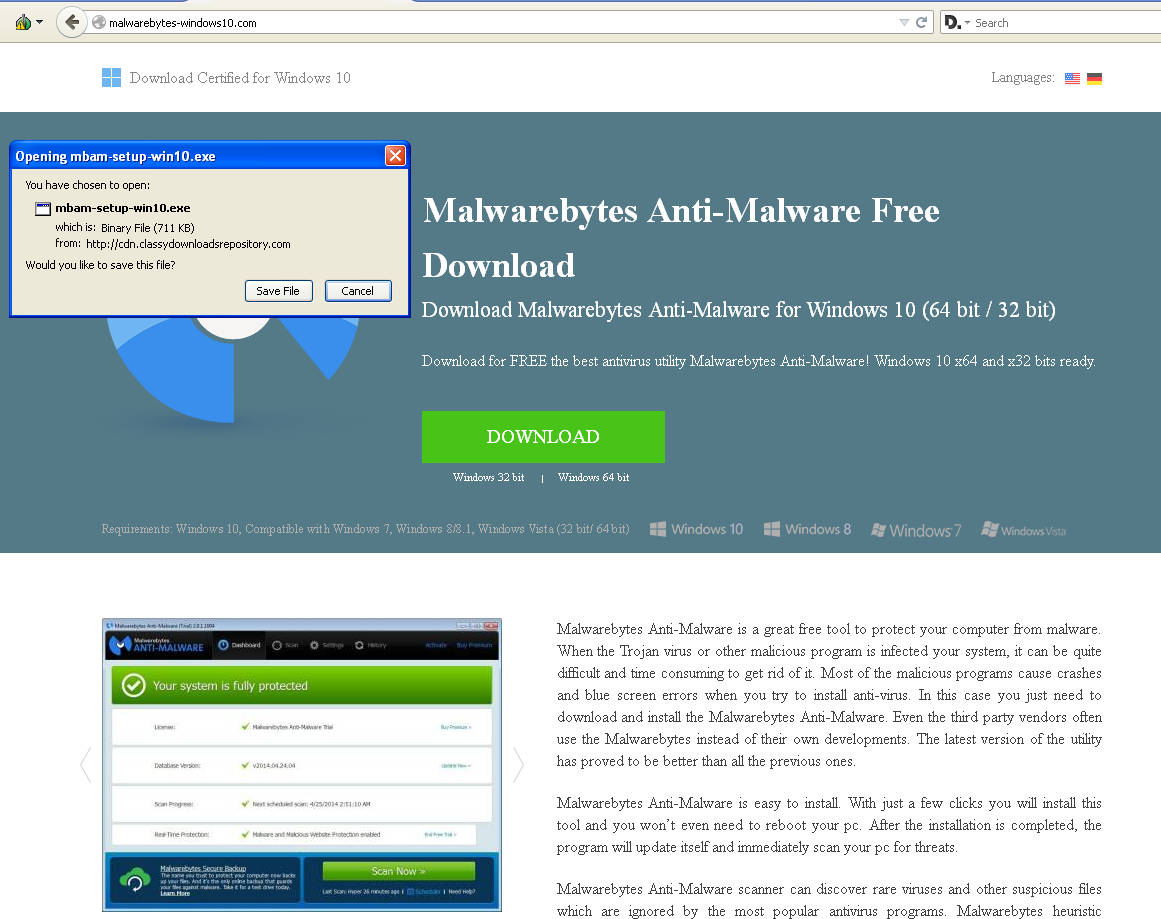This screenshot has height=919, width=1161.
Task: Click the Windows 7 logo badge
Action: click(916, 530)
